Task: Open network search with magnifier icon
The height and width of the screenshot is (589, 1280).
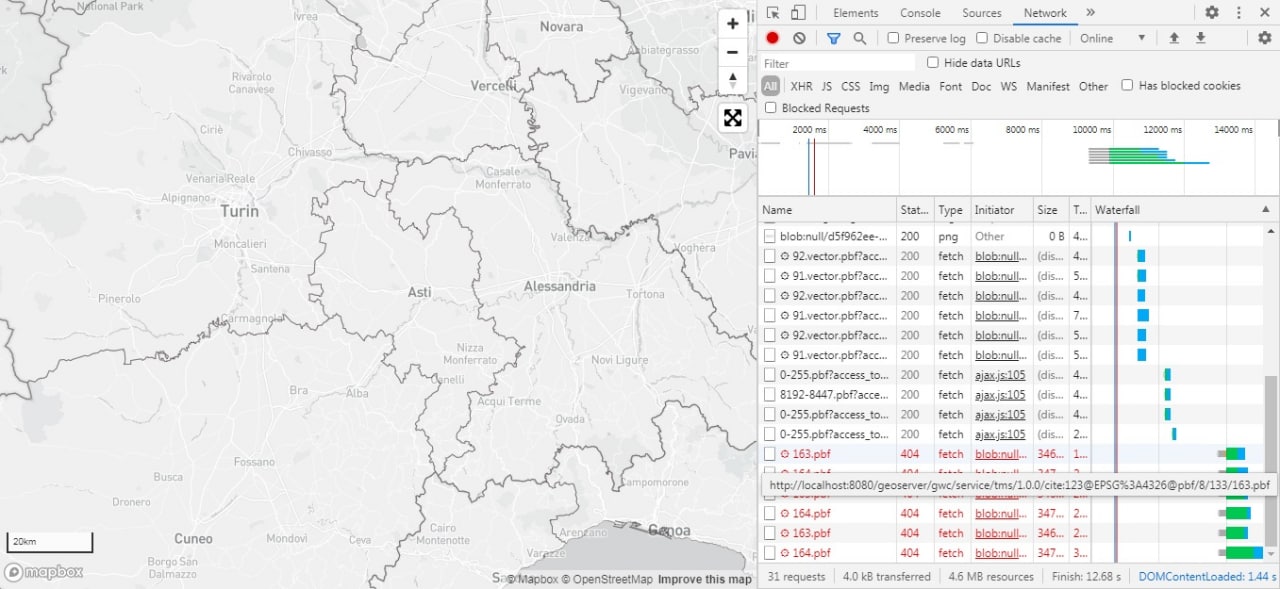Action: tap(860, 38)
